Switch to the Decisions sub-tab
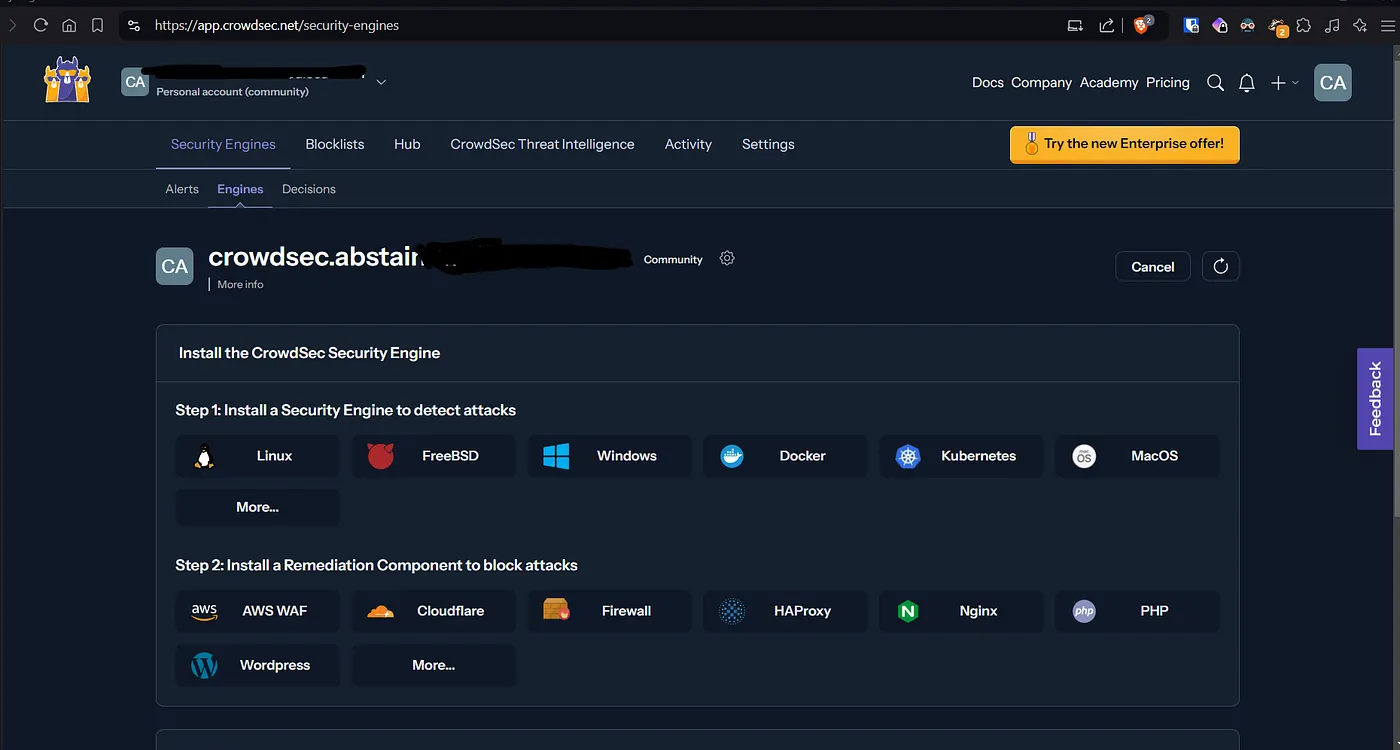The width and height of the screenshot is (1400, 750). pos(309,189)
